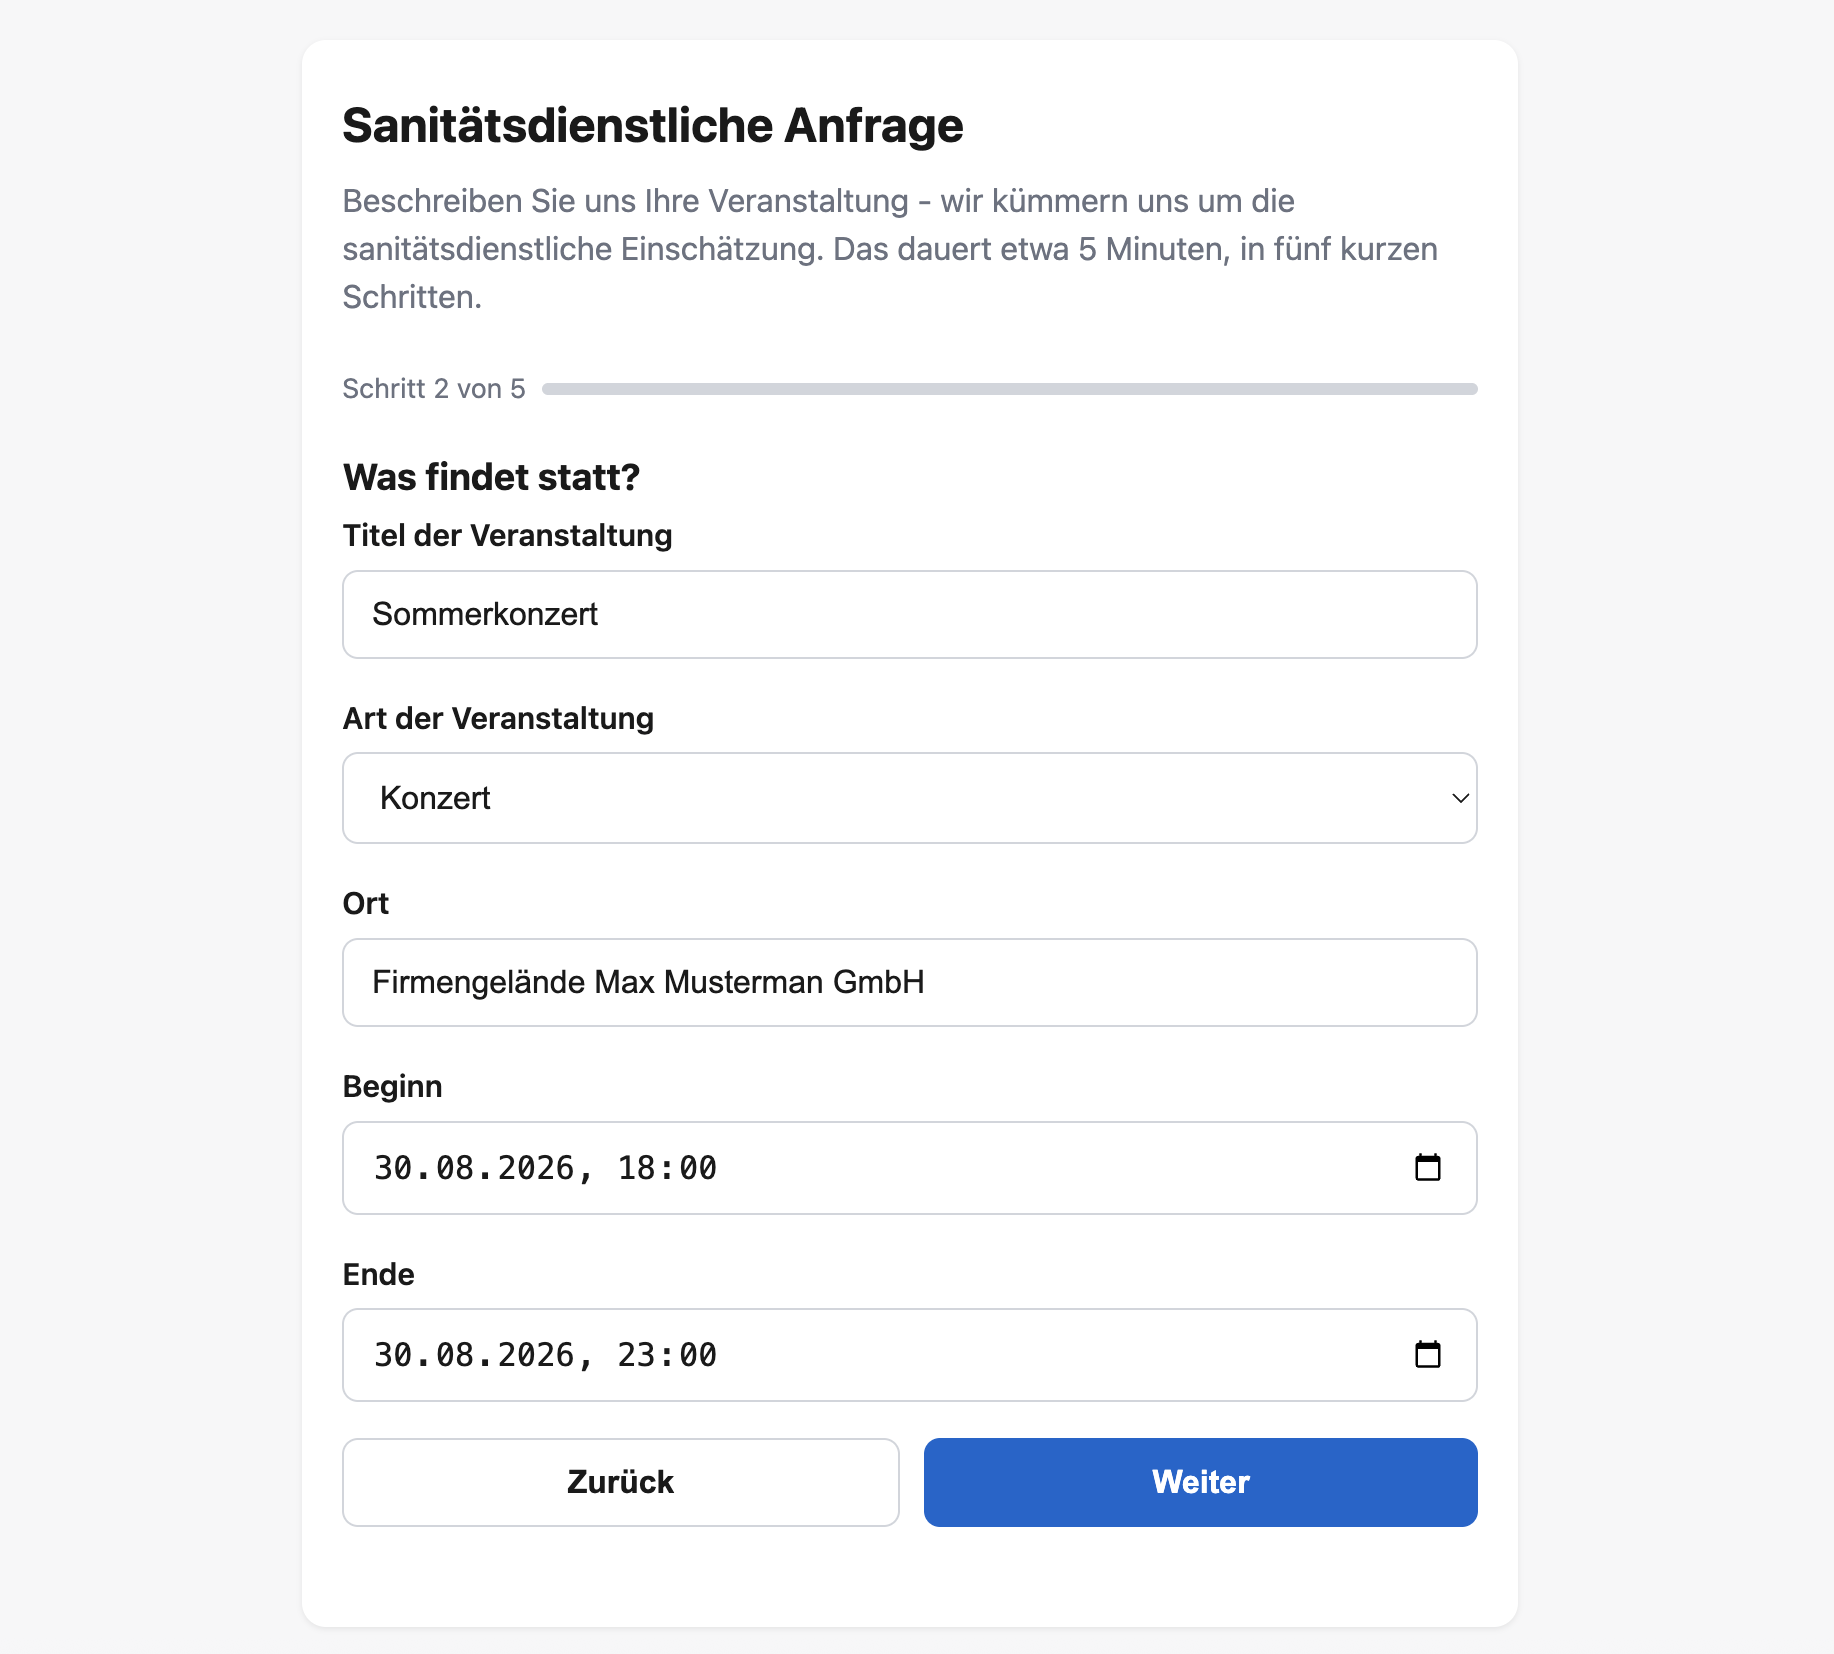Select the day in Beginn date
The image size is (1834, 1654).
[394, 1168]
